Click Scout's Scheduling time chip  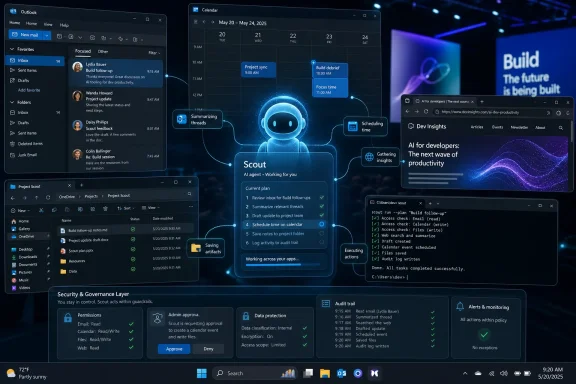[365, 126]
